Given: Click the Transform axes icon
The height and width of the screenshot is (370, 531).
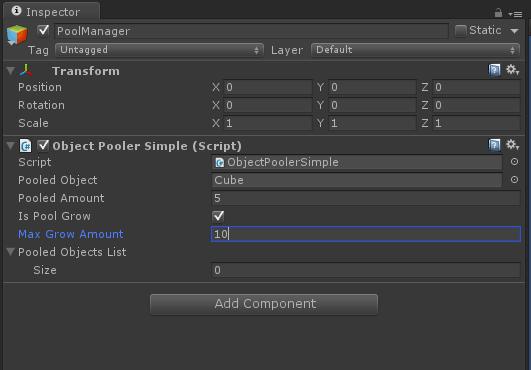Looking at the screenshot, I should tap(26, 70).
